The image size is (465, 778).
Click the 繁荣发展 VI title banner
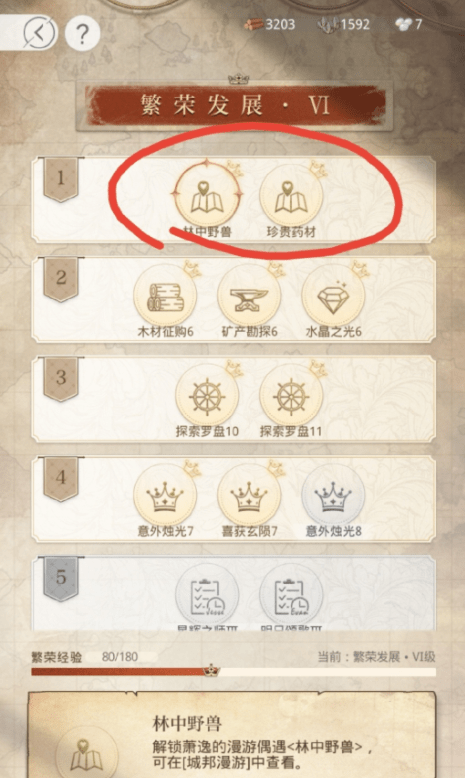click(x=235, y=105)
